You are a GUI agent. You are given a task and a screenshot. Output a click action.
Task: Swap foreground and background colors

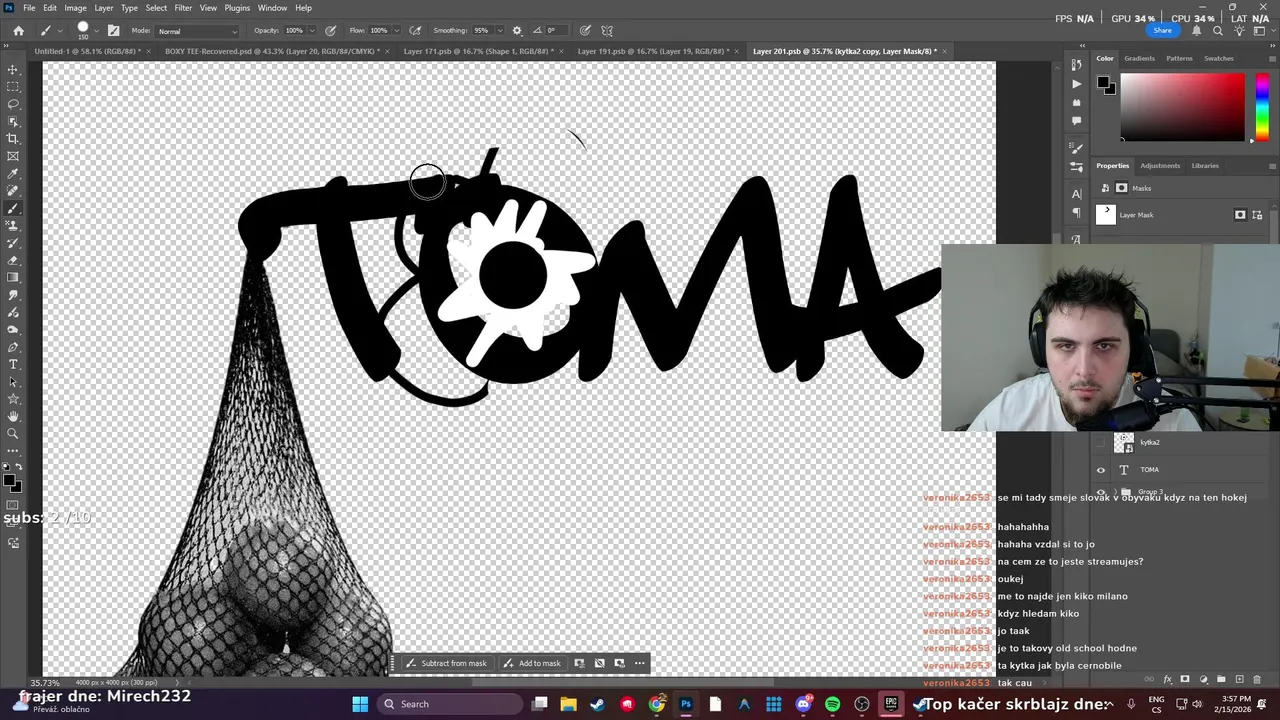pos(18,468)
